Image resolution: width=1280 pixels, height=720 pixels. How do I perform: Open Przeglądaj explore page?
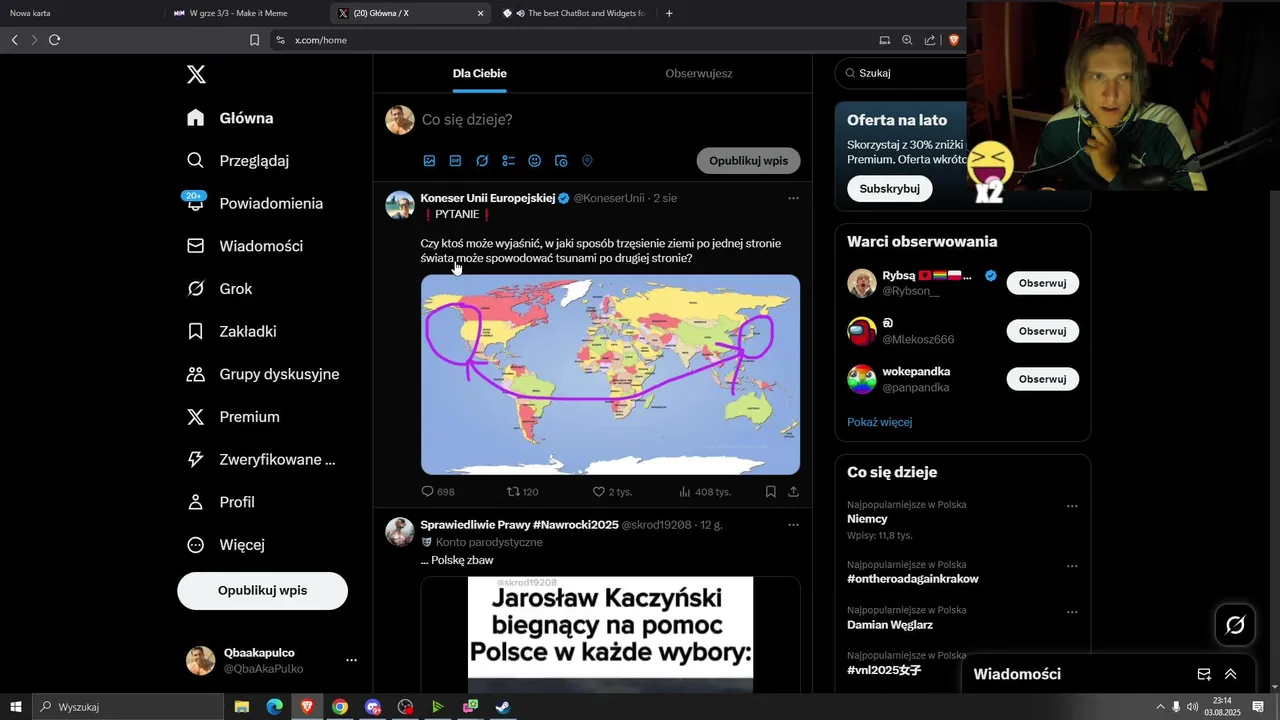coord(238,161)
